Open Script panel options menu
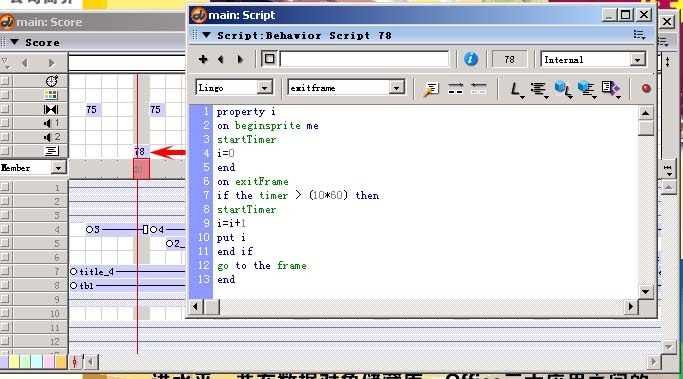The width and height of the screenshot is (683, 379). (639, 35)
